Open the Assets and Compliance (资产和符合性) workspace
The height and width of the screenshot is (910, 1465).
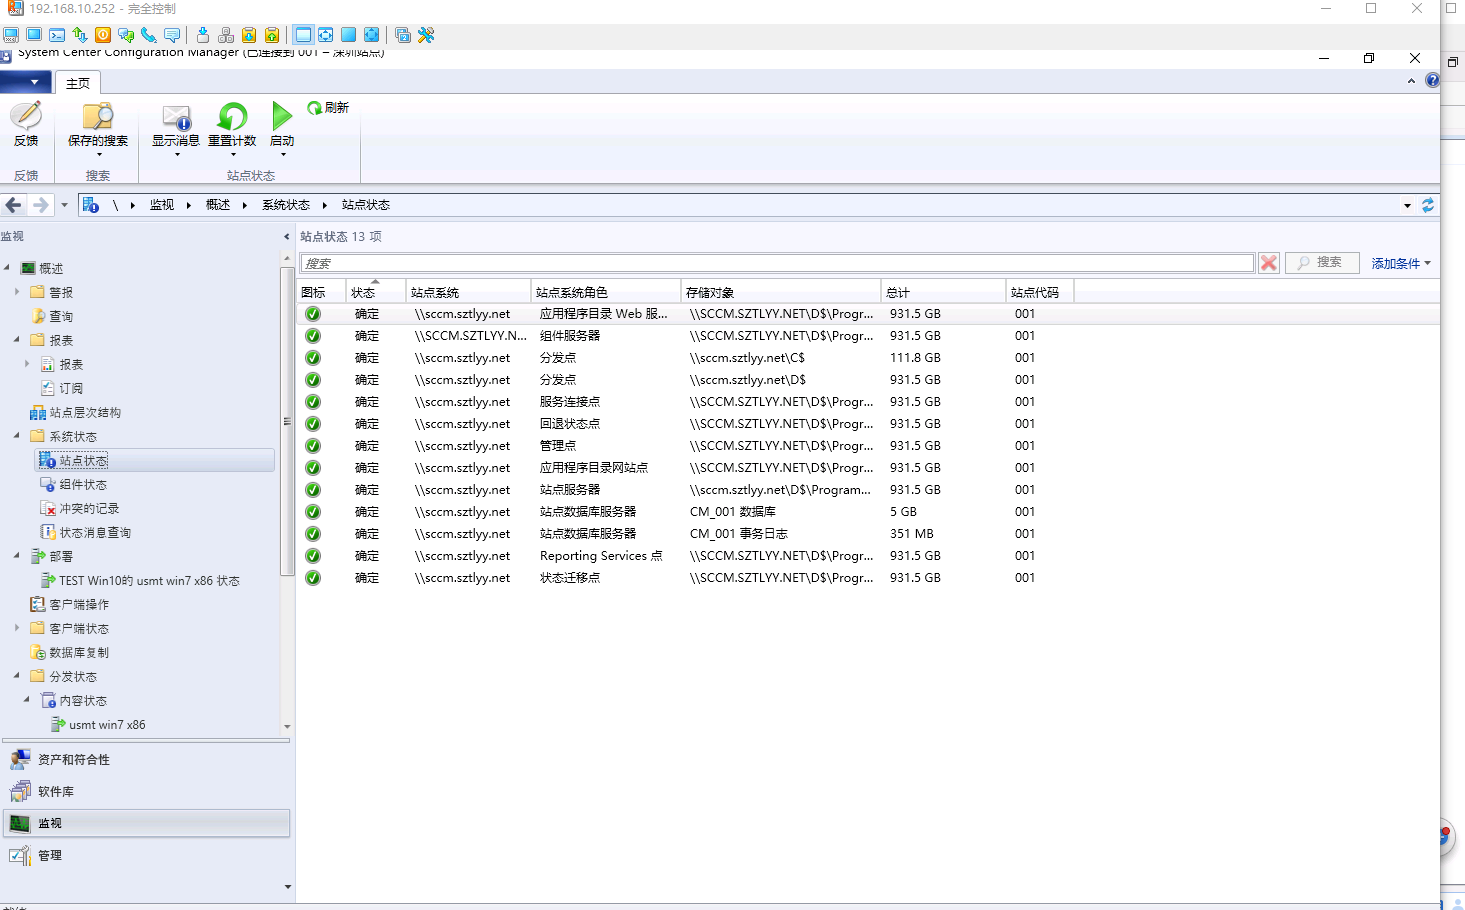[146, 760]
